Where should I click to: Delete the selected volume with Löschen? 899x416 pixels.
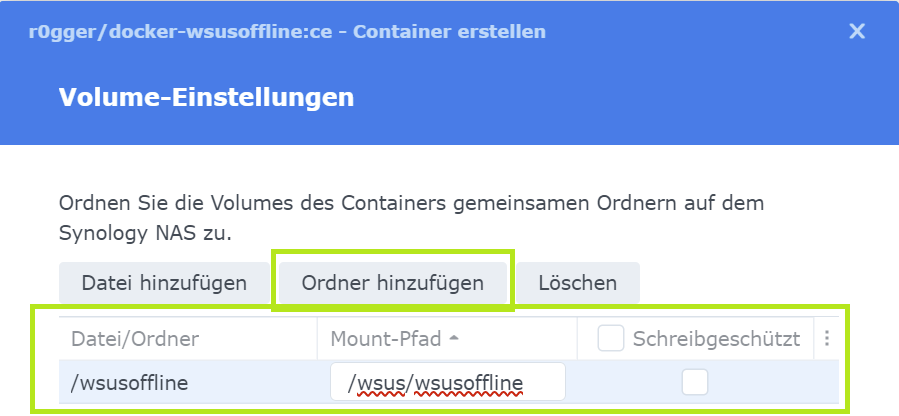577,283
